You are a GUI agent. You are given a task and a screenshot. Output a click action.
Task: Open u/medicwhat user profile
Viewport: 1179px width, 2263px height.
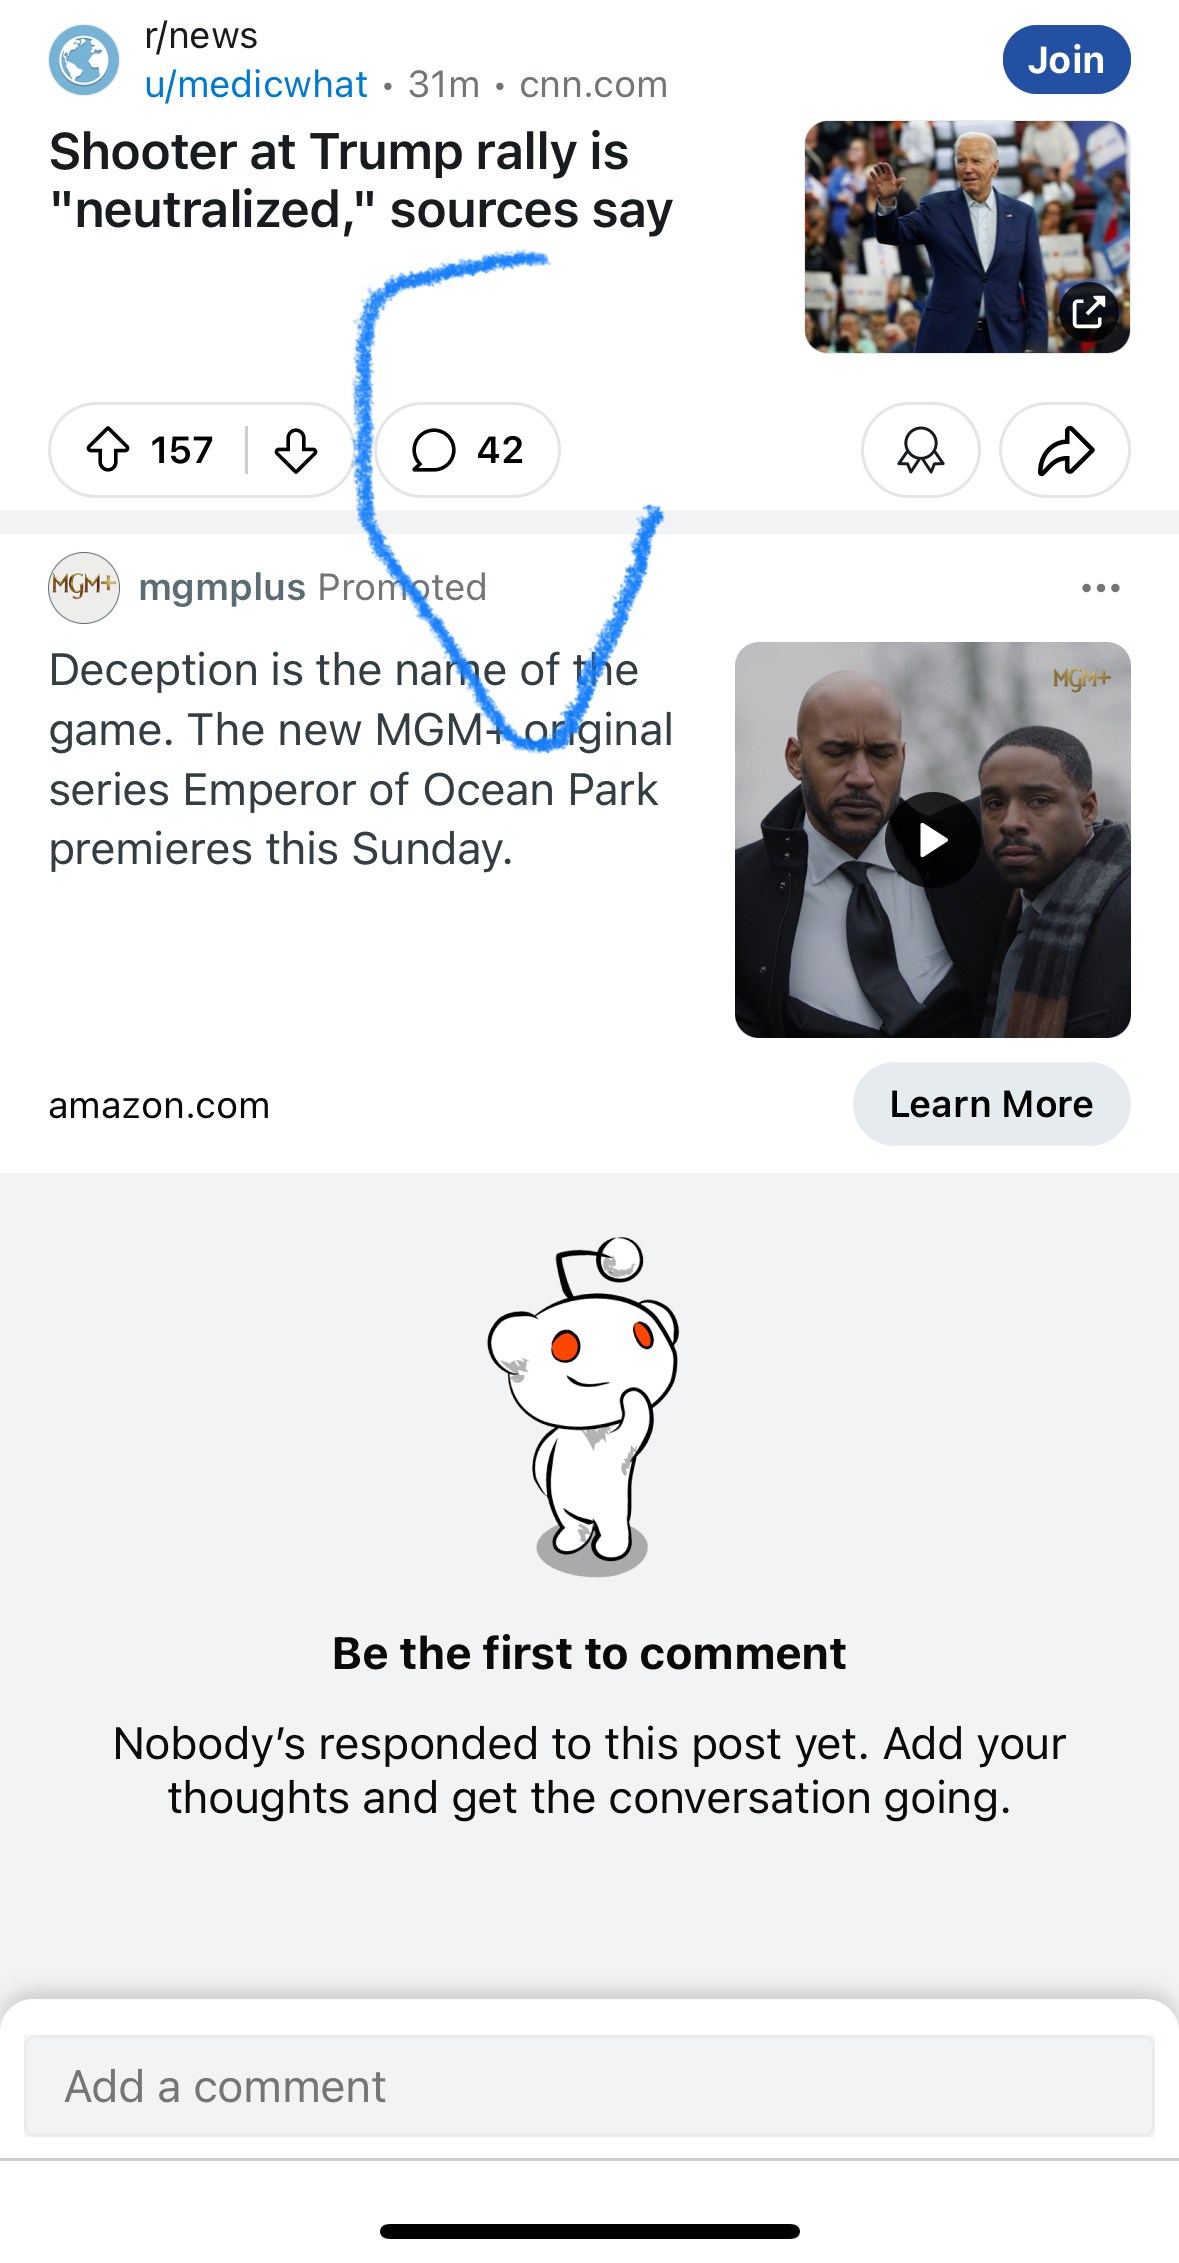click(x=256, y=85)
